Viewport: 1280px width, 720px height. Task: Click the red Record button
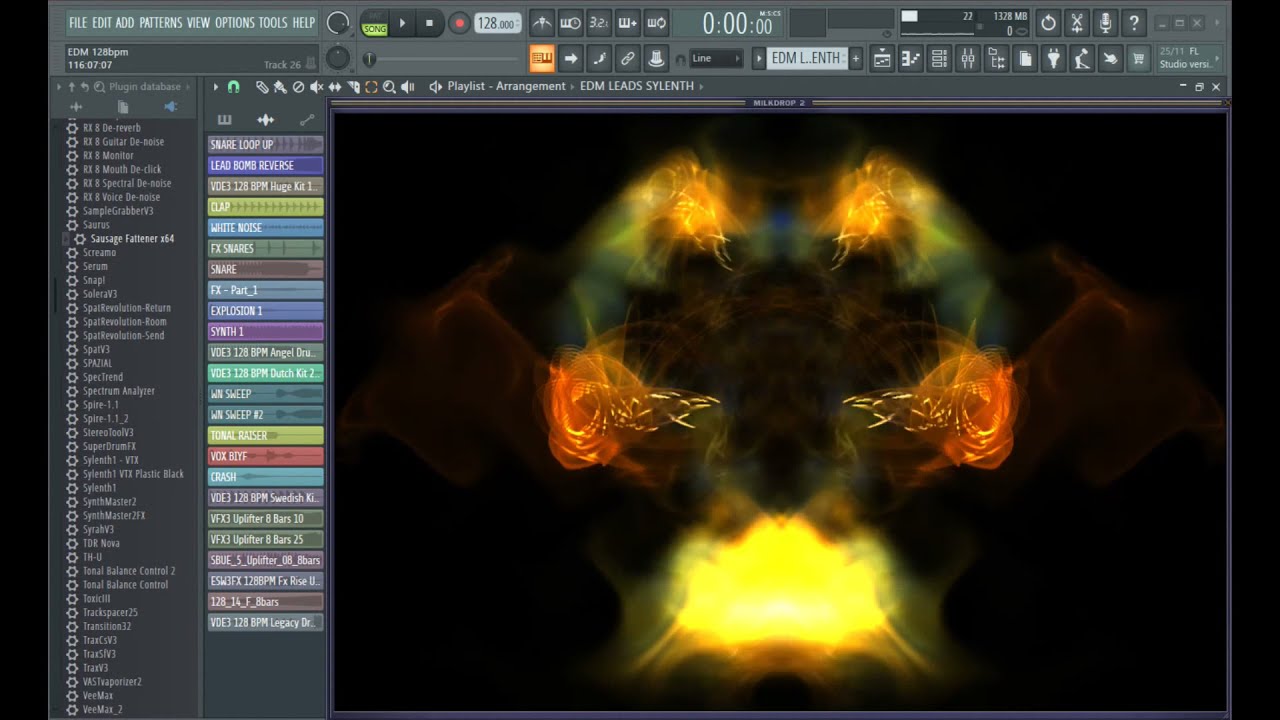click(459, 23)
